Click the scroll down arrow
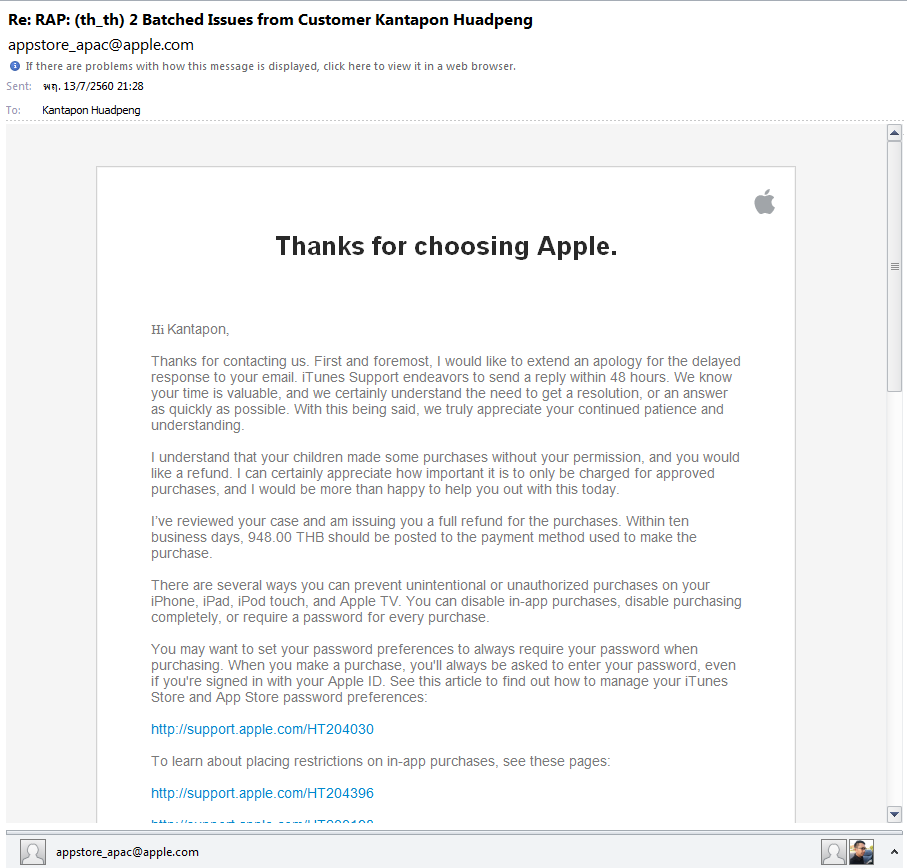This screenshot has height=868, width=907. click(x=894, y=814)
